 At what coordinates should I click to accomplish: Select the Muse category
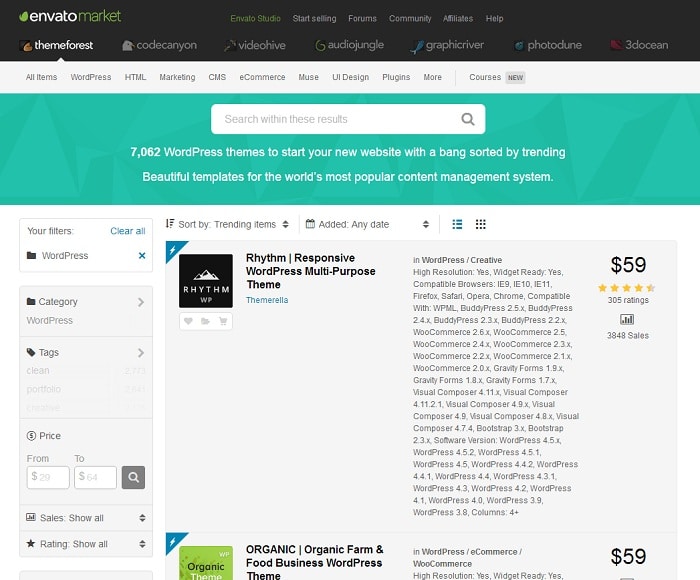[x=308, y=77]
